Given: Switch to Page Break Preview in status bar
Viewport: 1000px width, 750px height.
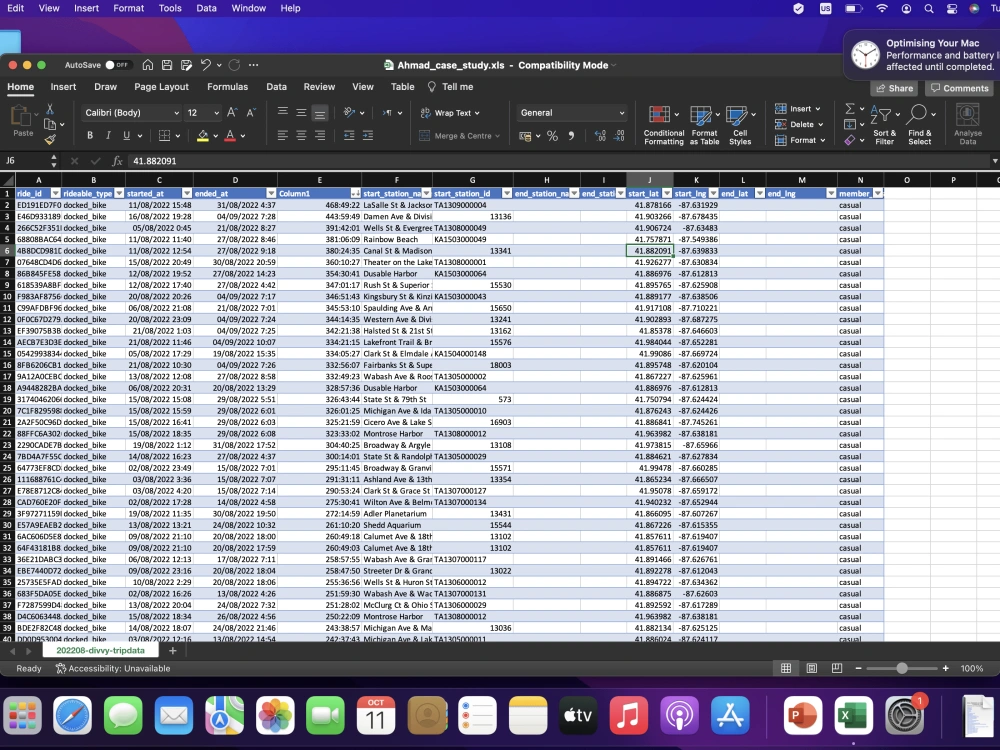Looking at the screenshot, I should click(x=837, y=668).
